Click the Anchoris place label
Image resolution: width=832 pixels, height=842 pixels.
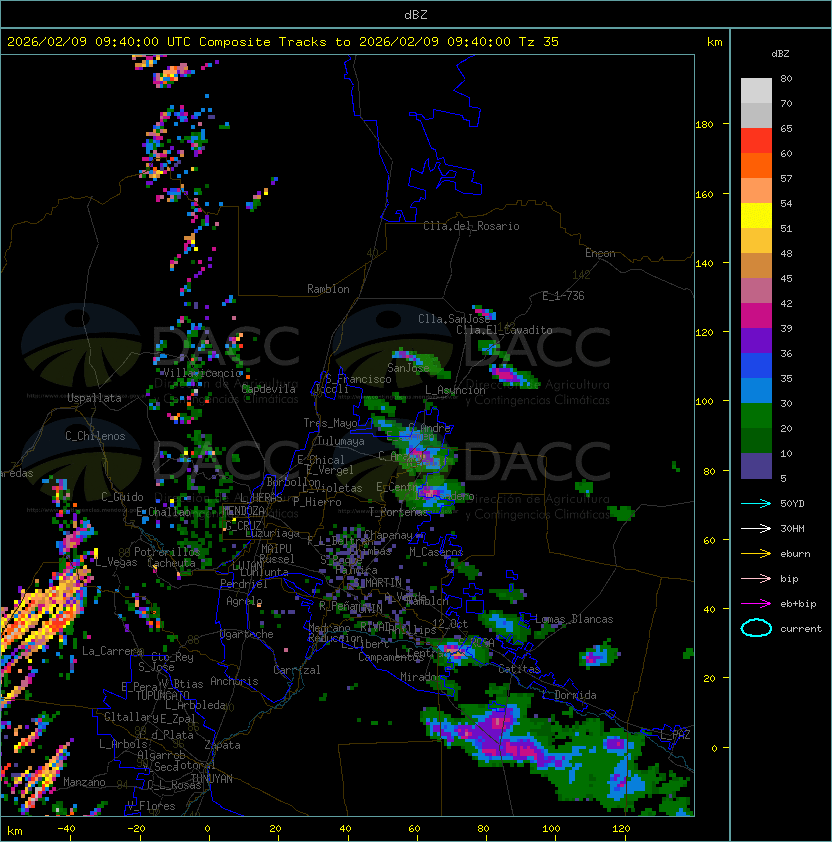(234, 681)
